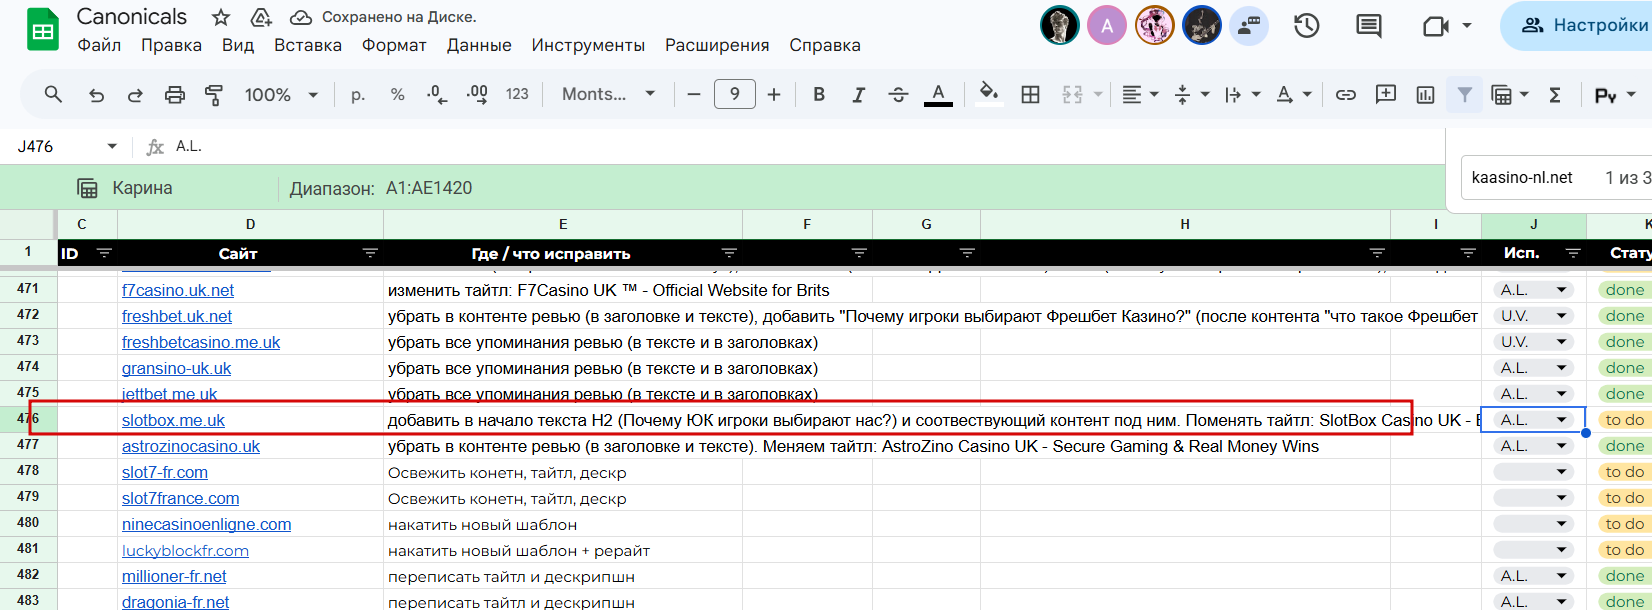
Task: Open the vertical align dropdown
Action: [x=1191, y=94]
